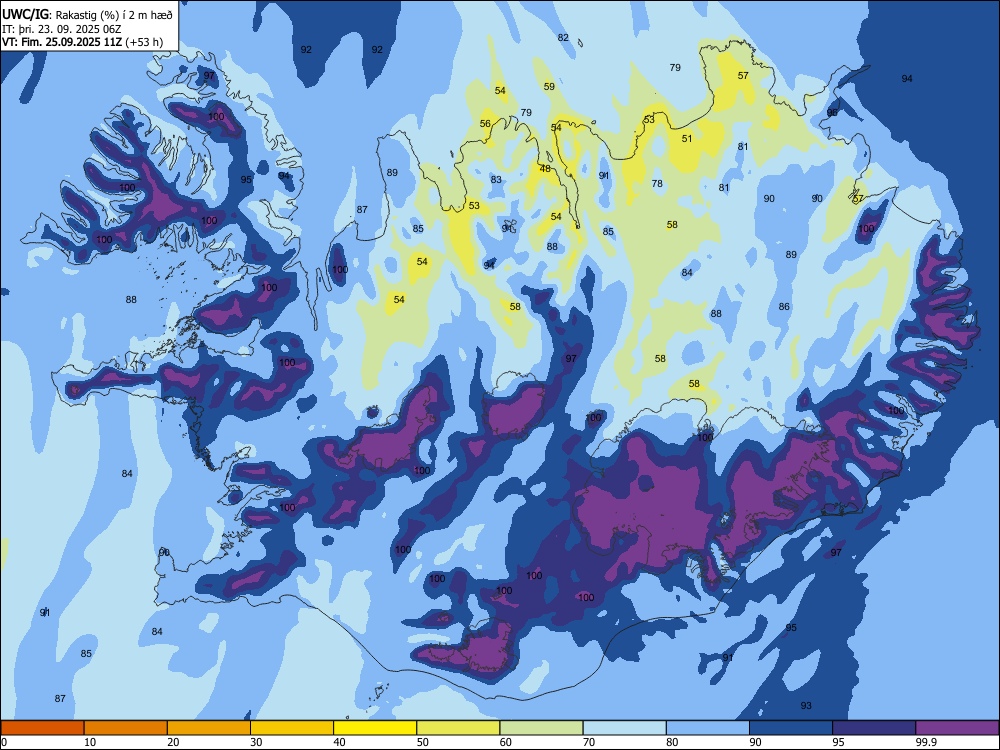Viewport: 1000px width, 750px height.
Task: Select the orange 10–20 legend color block
Action: click(x=126, y=728)
